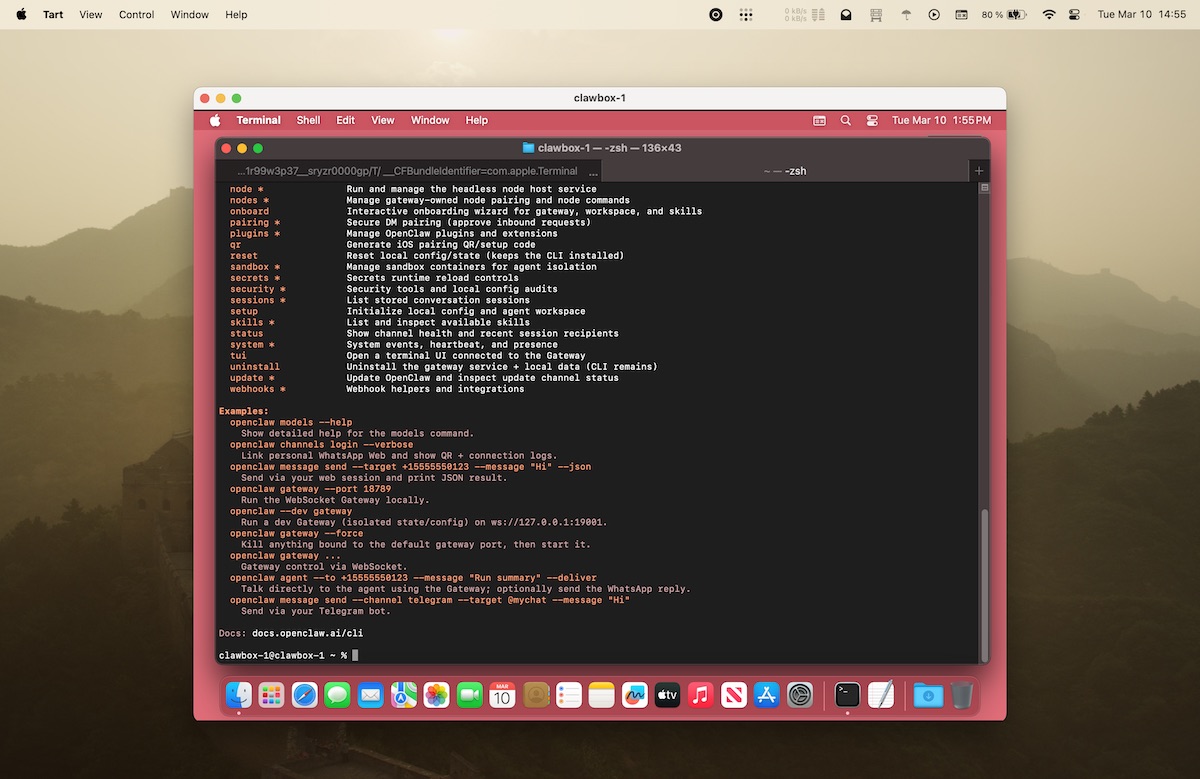Click the Terminal icon in the dock

[x=847, y=695]
